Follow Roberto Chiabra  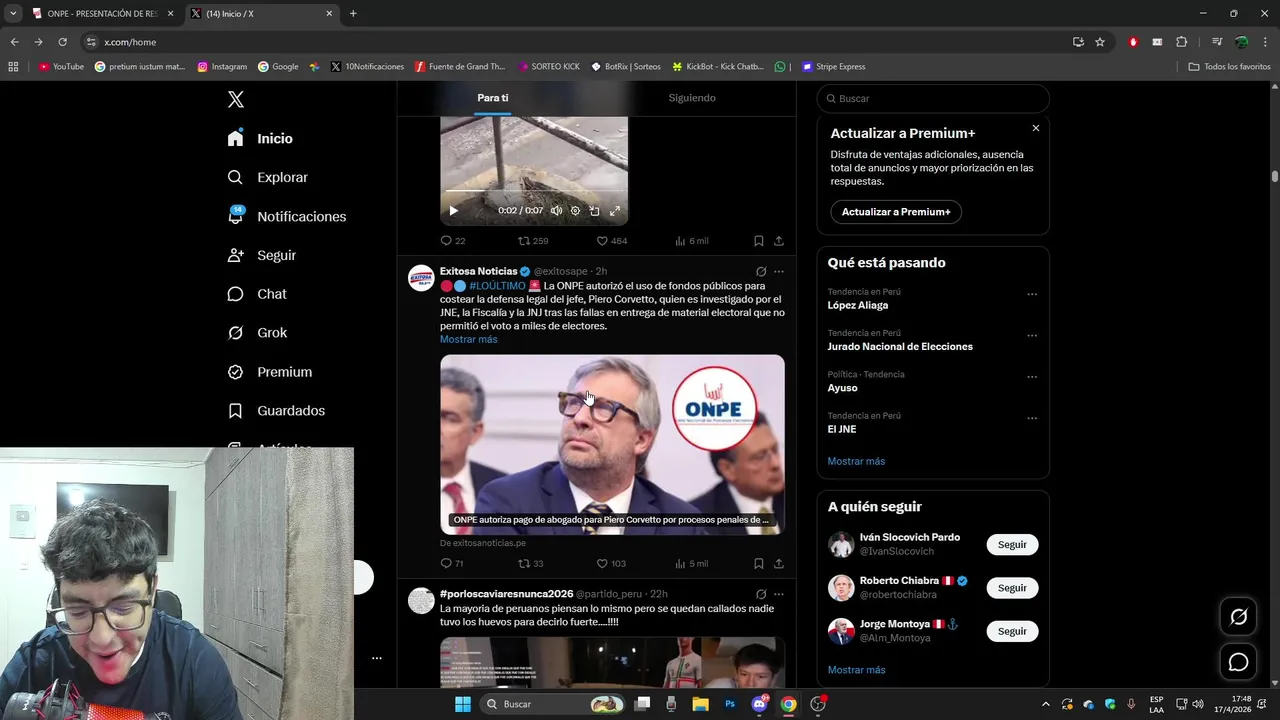tap(1012, 588)
